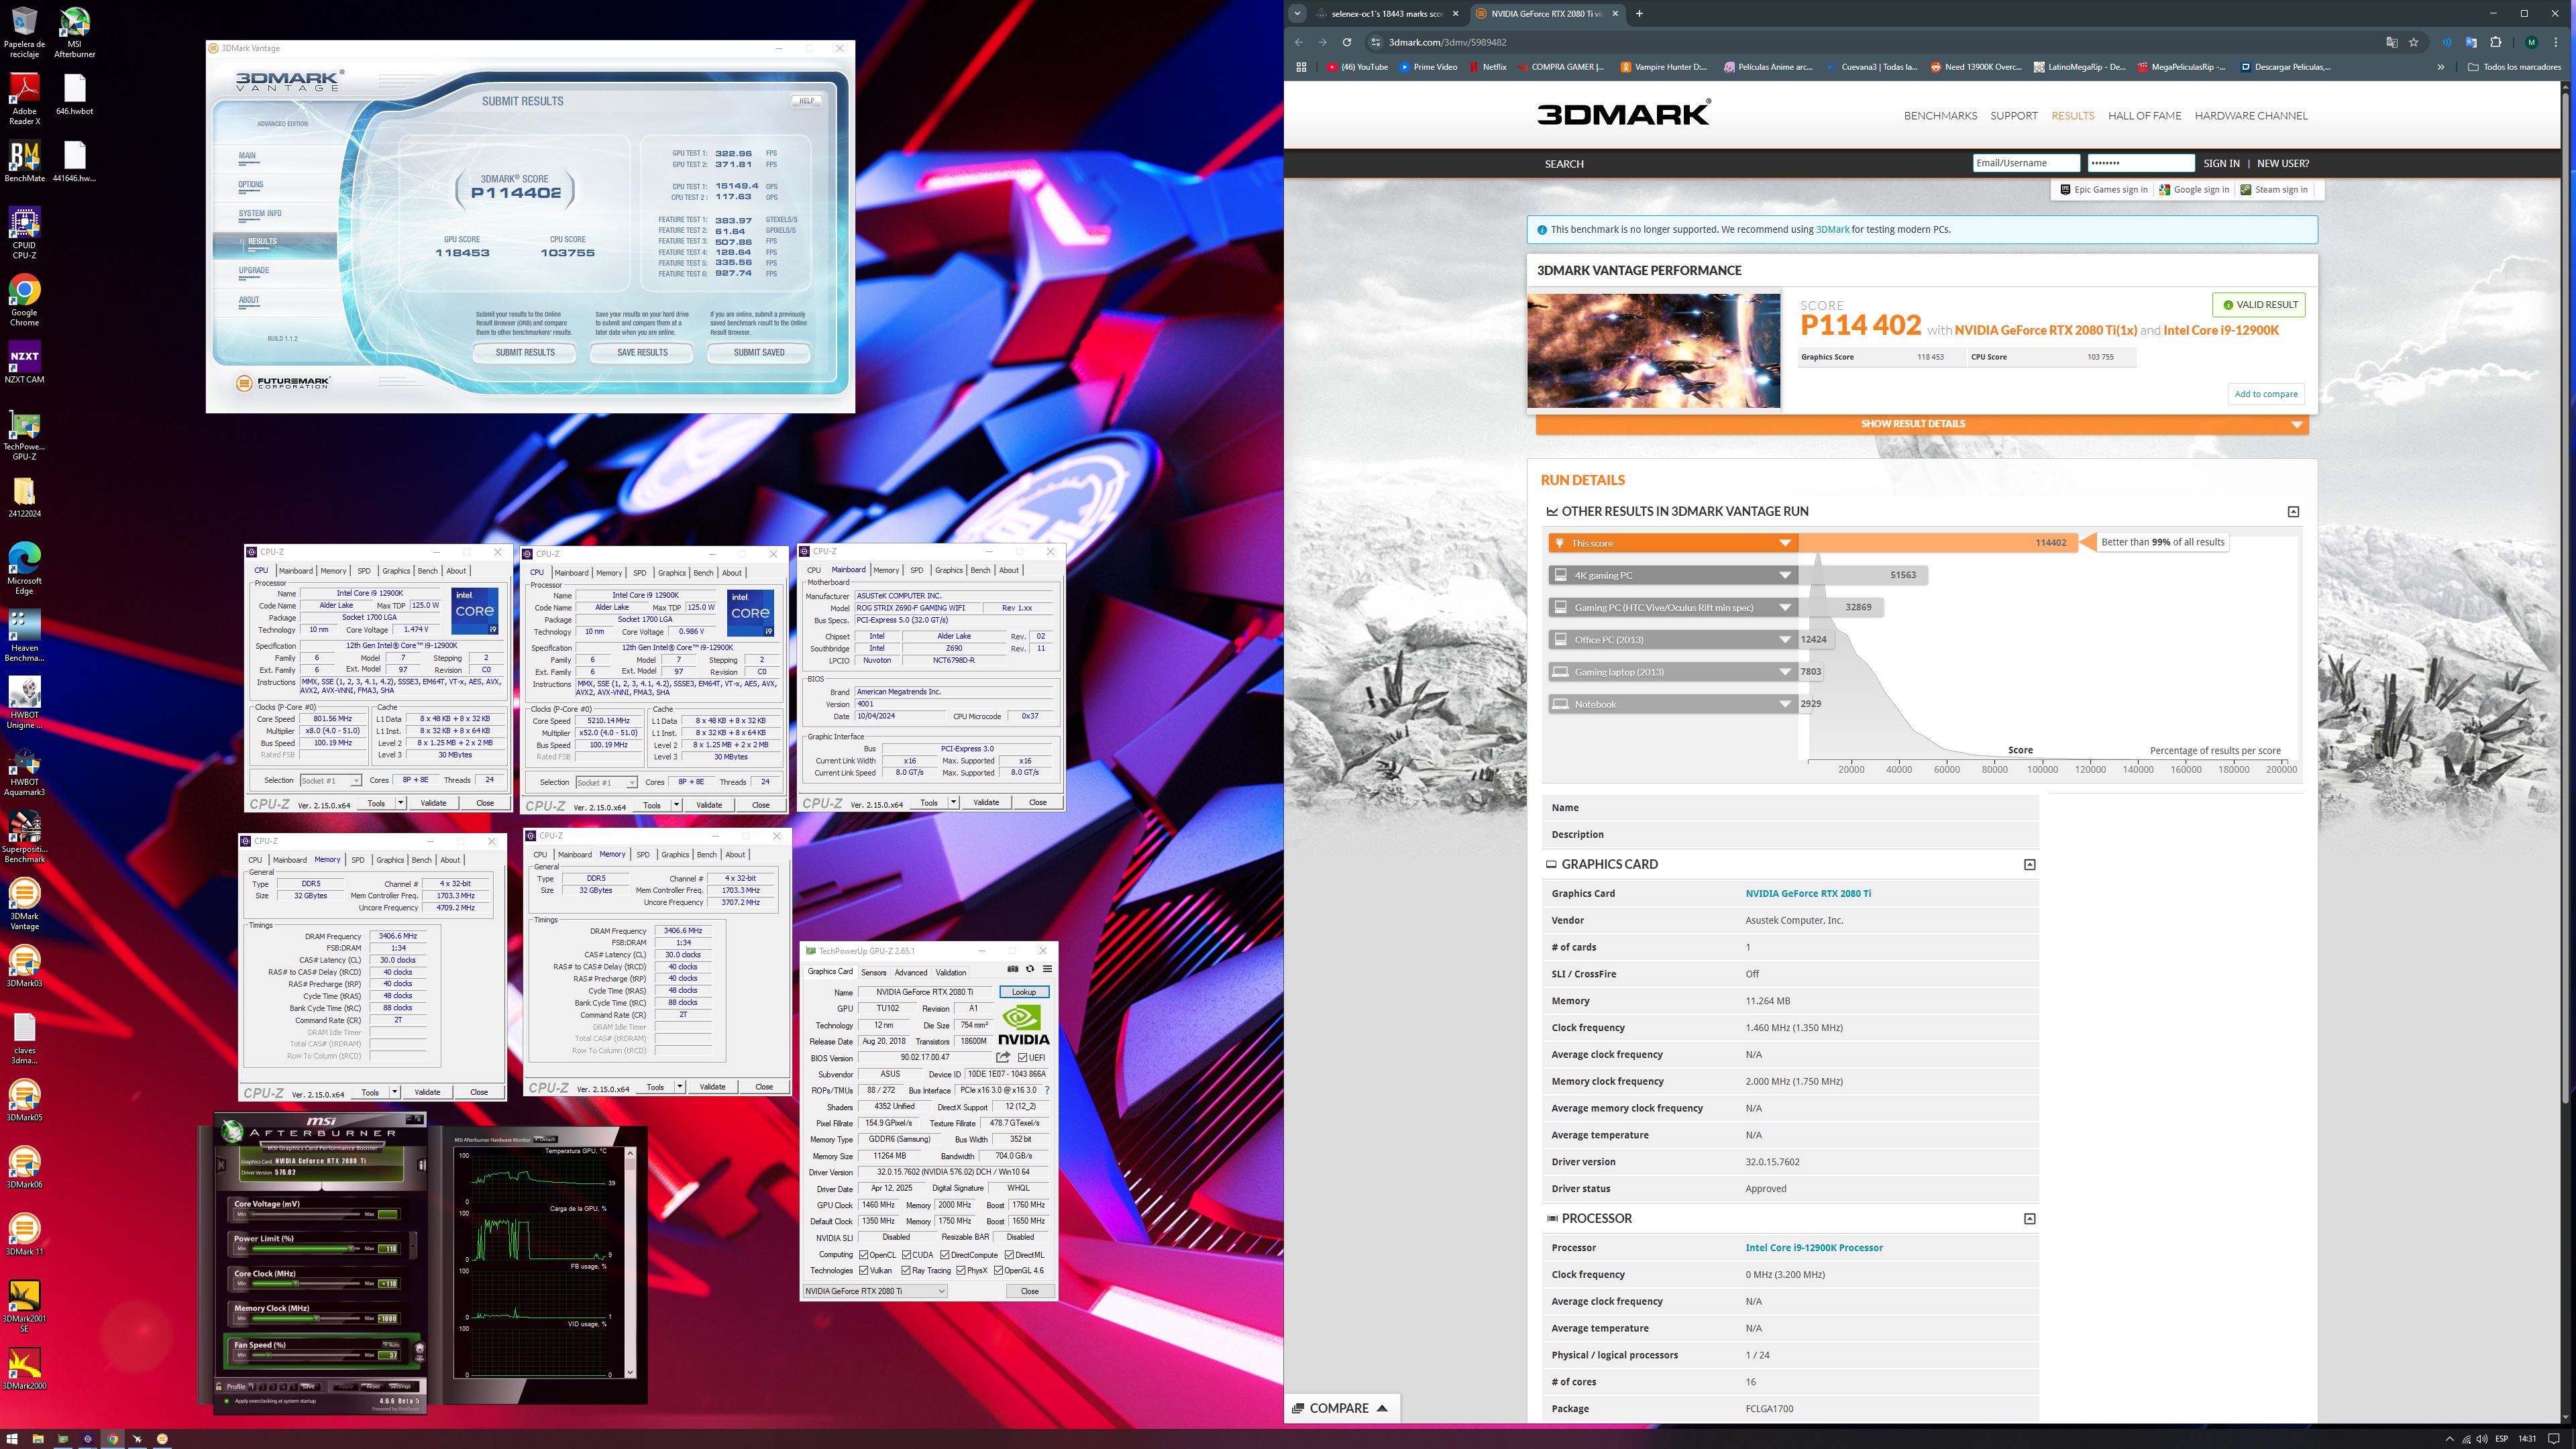Bookmark this page with the star icon
The width and height of the screenshot is (2576, 1449).
click(2413, 42)
